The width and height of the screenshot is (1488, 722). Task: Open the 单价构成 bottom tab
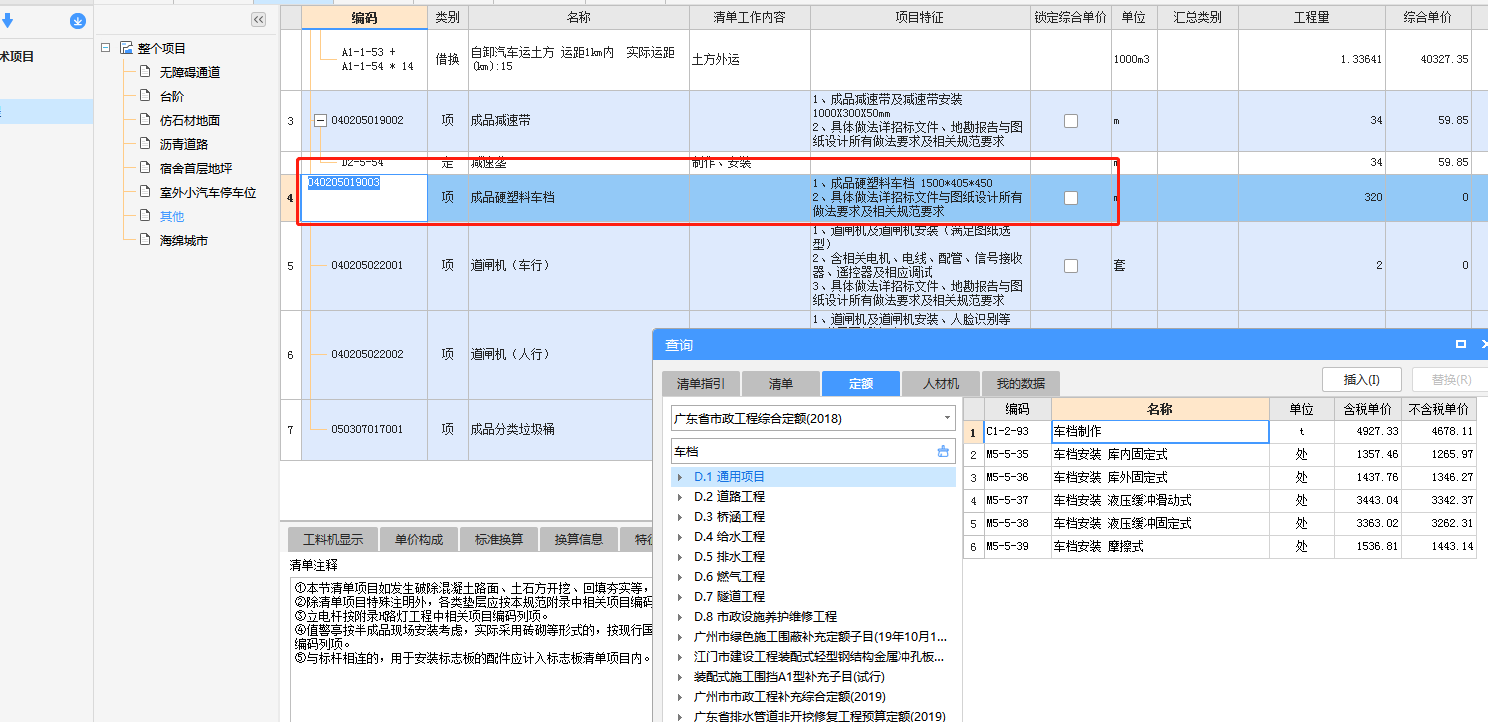coord(418,539)
